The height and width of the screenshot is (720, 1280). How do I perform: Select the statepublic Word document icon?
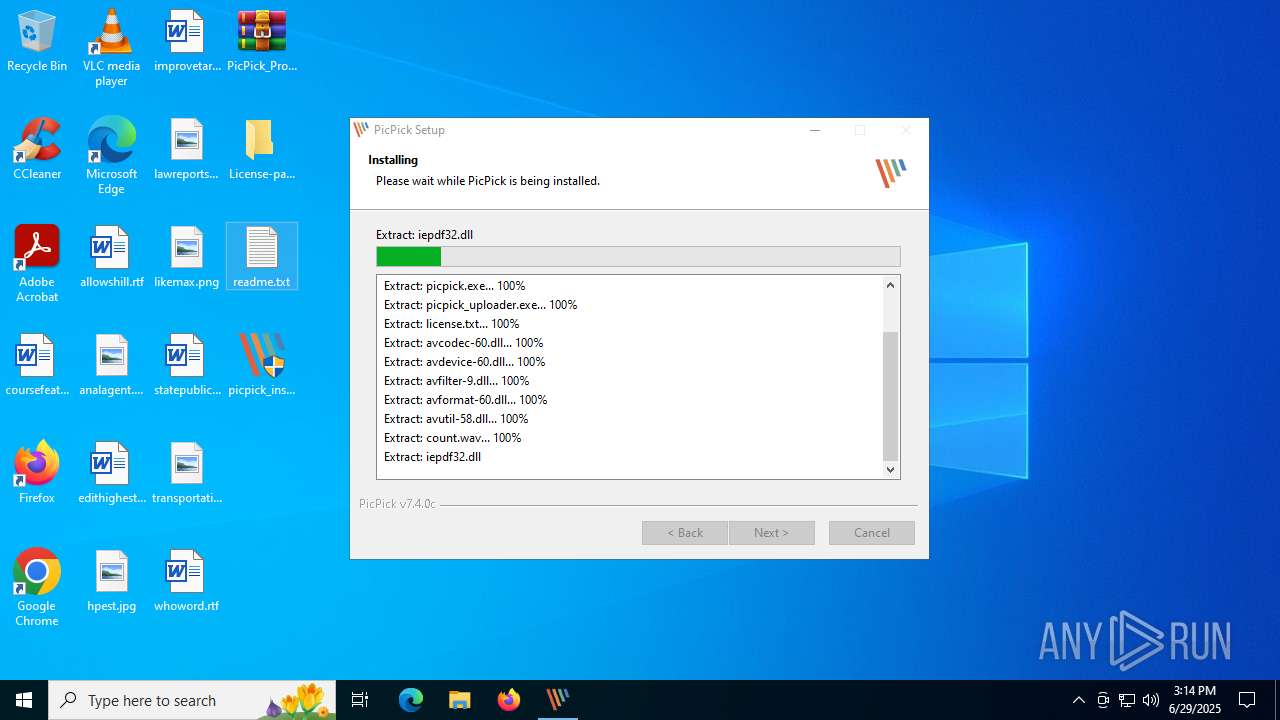coord(187,366)
